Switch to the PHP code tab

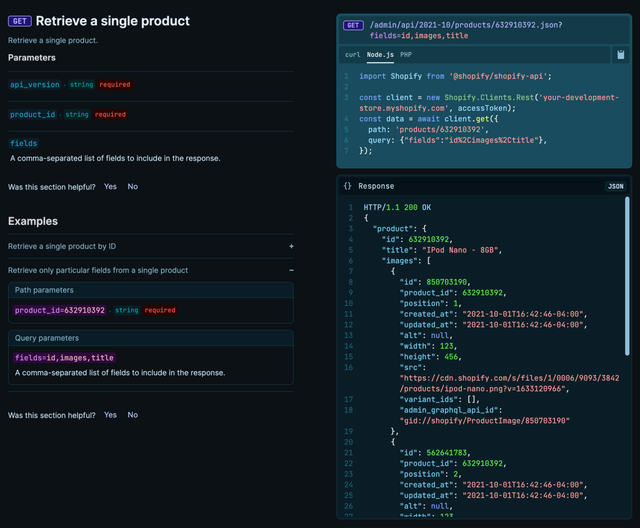pos(406,55)
